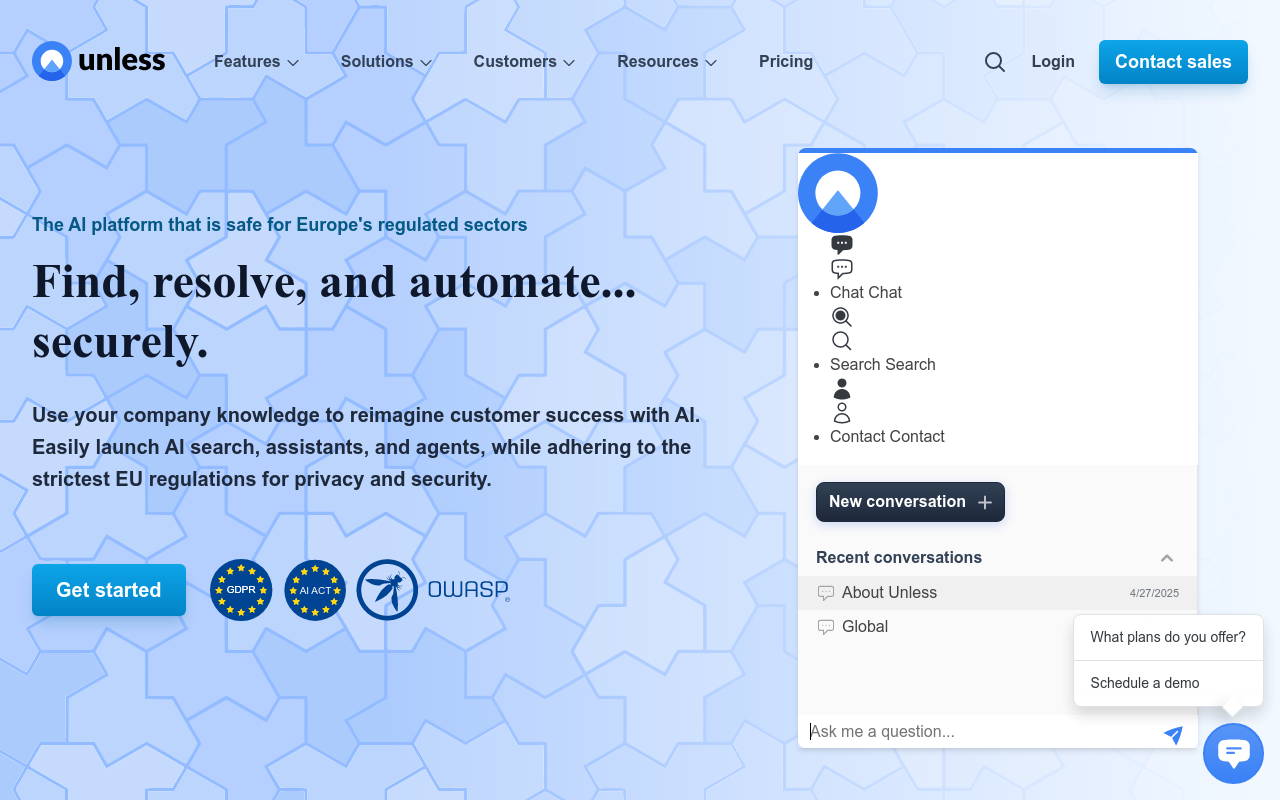The image size is (1280, 800).
Task: Click the unless logo in the header
Action: (x=98, y=61)
